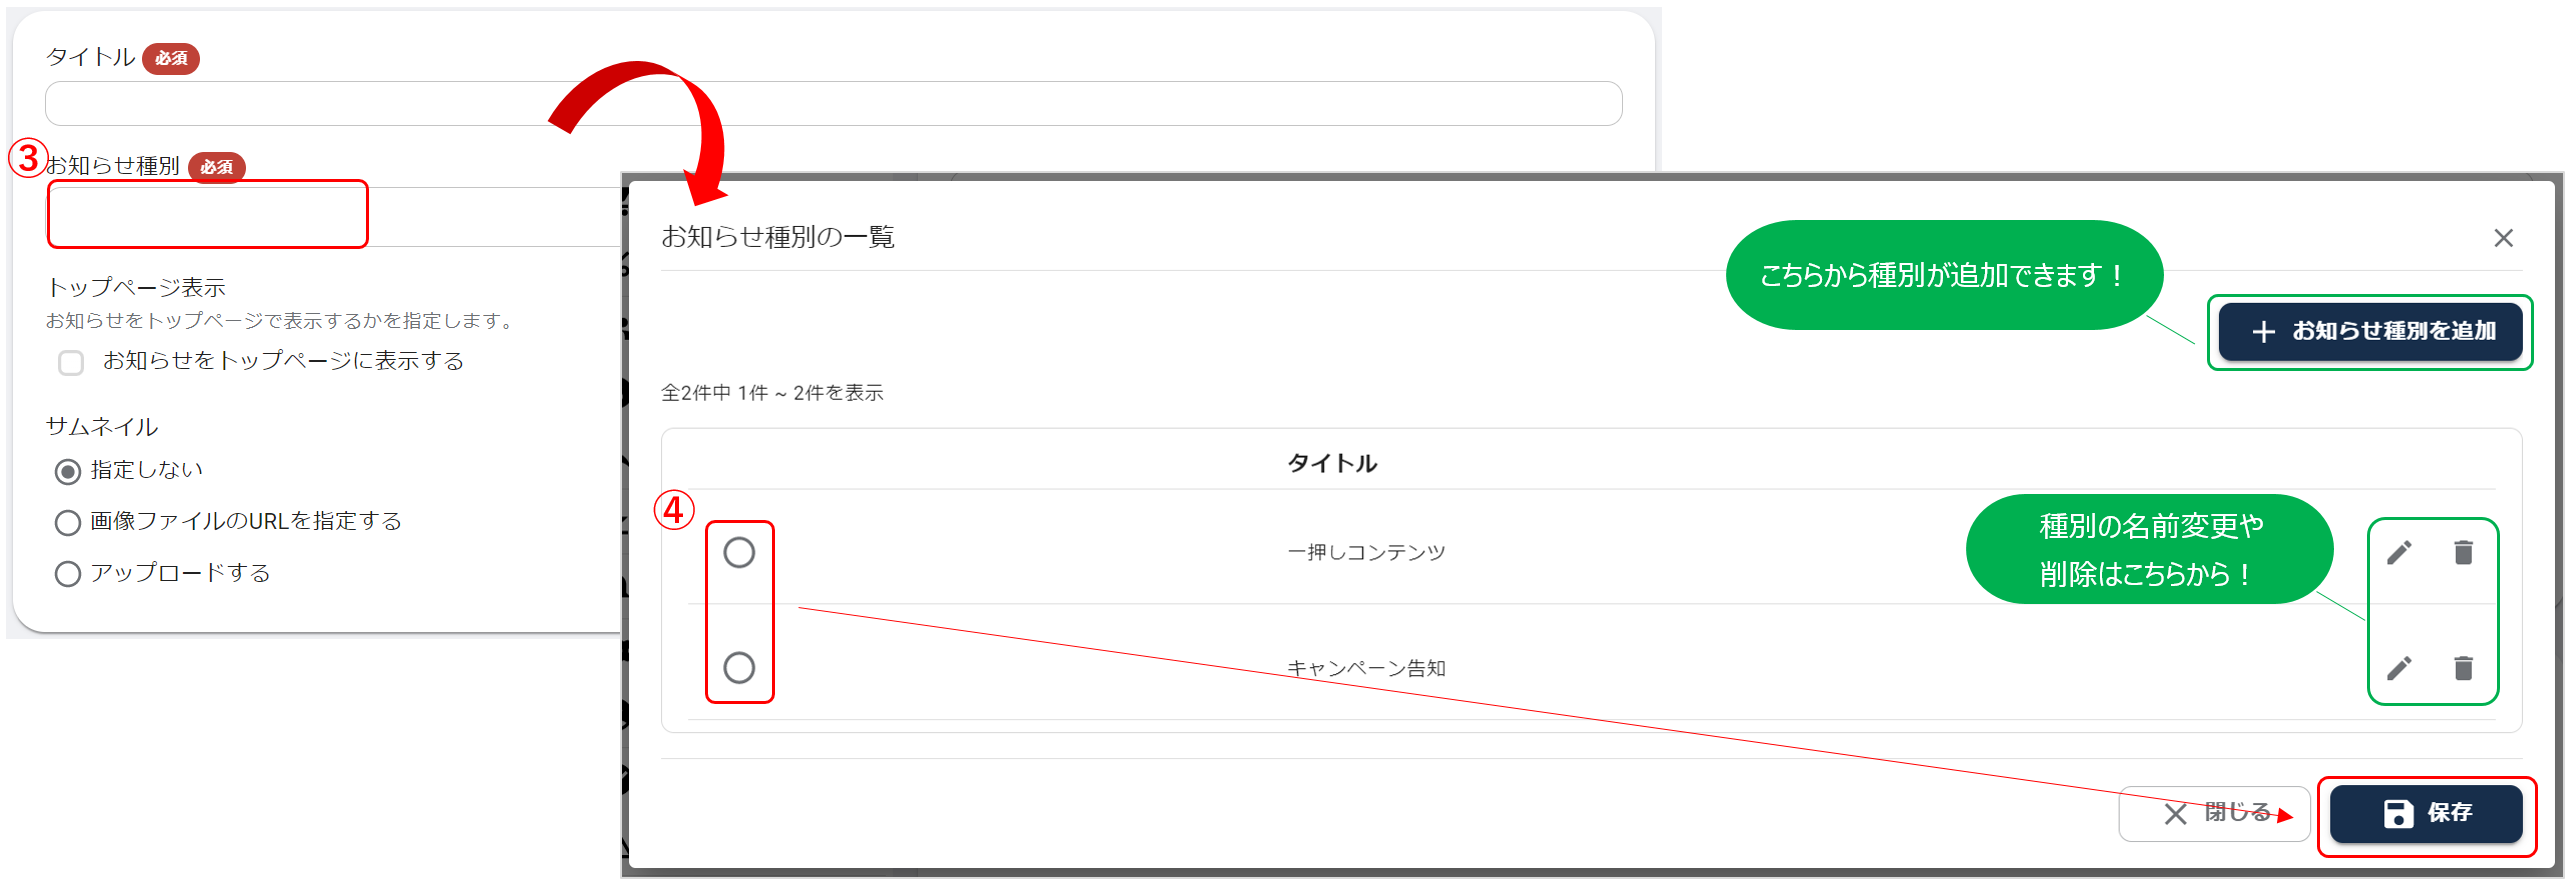Click the キャンペーン告知 row title
This screenshot has height=886, width=2572.
click(x=1366, y=668)
